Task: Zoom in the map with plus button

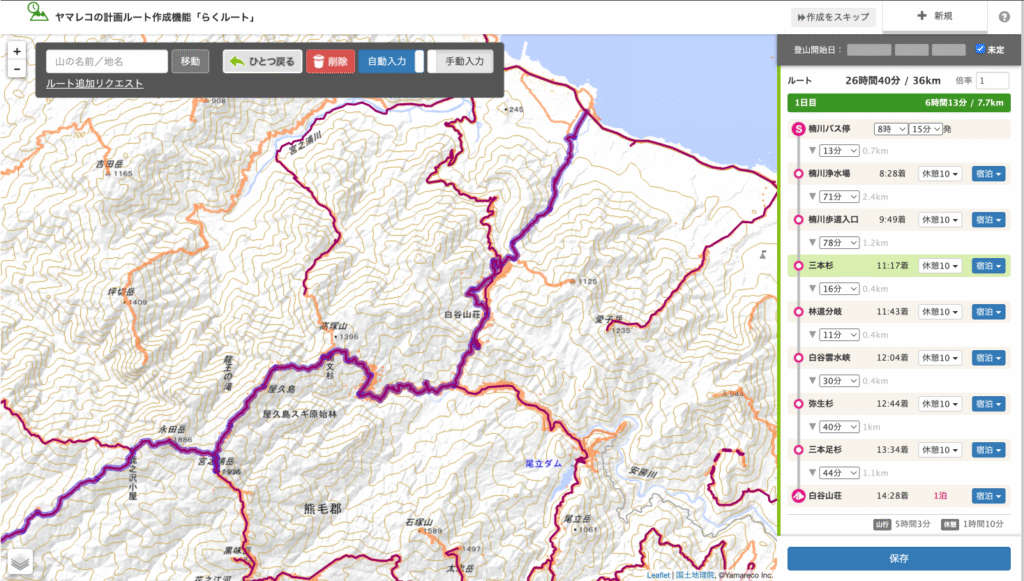Action: pyautogui.click(x=17, y=52)
